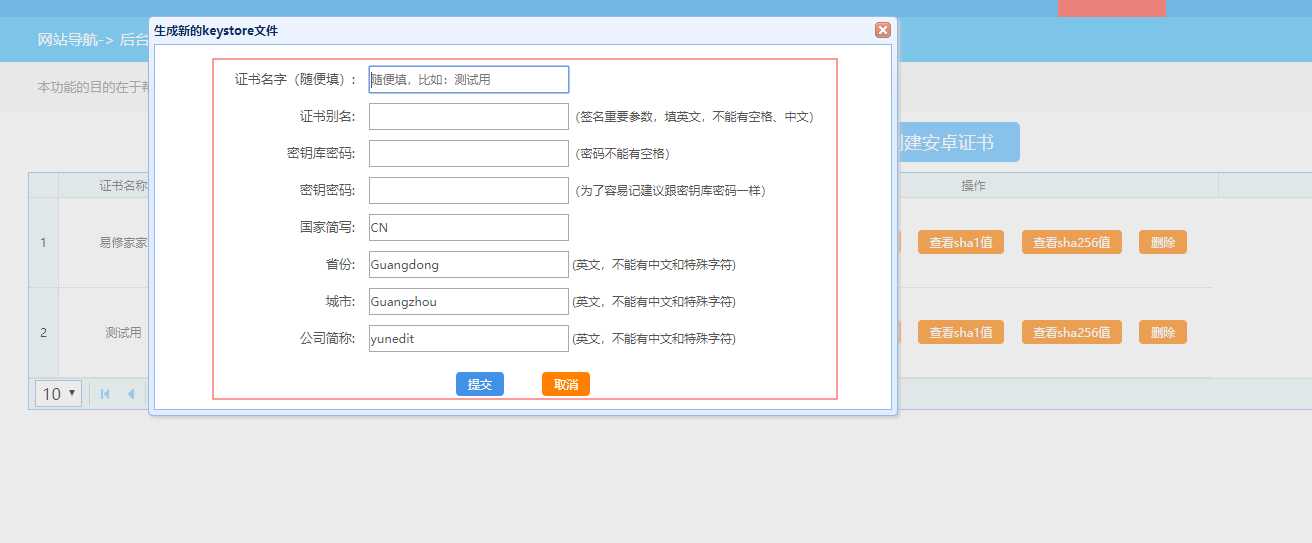Click the 网站导航 breadcrumb link
This screenshot has height=543, width=1312.
[x=67, y=40]
